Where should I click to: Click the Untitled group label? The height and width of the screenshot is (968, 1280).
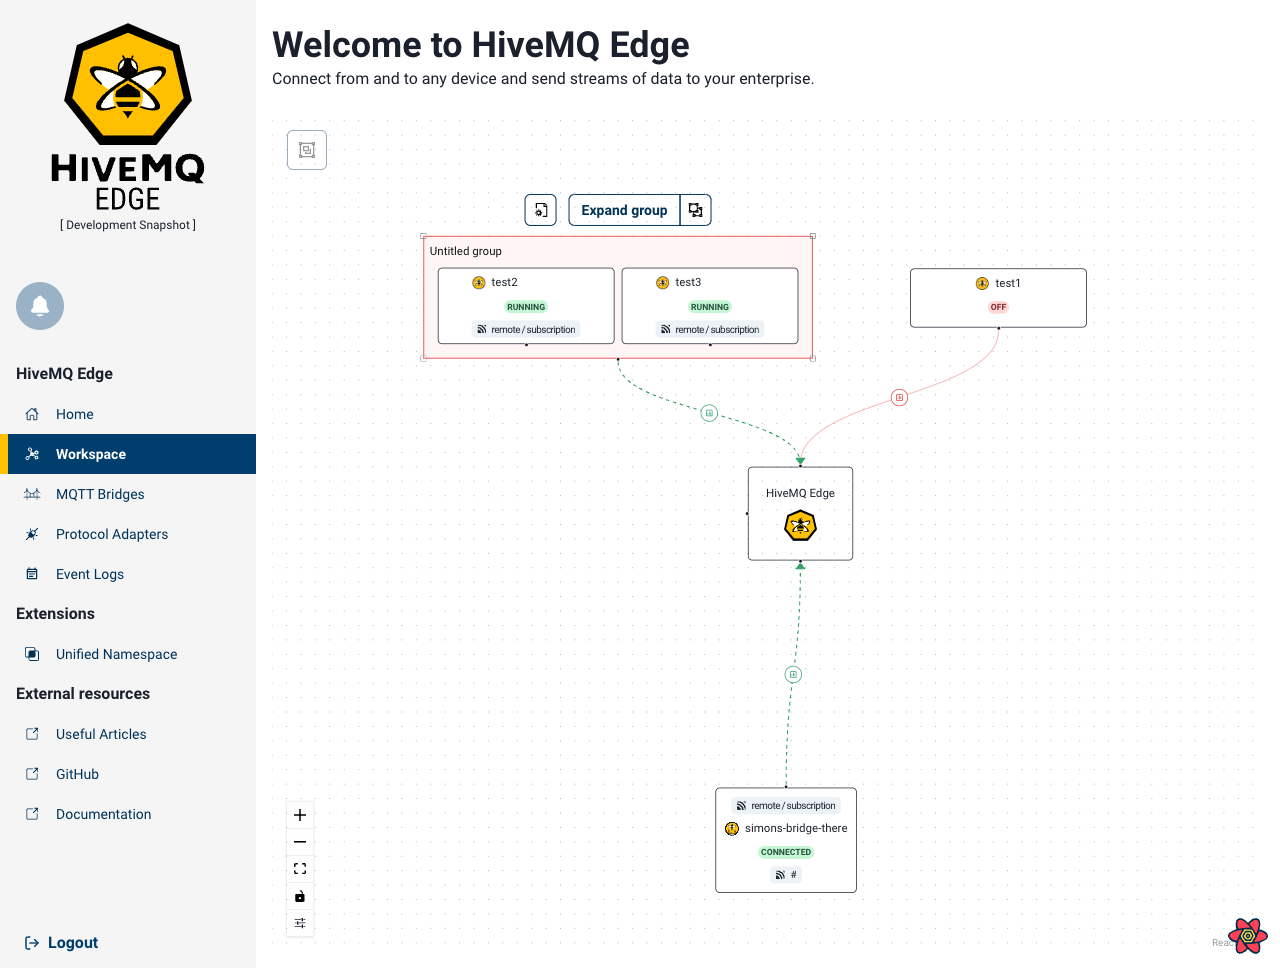(466, 251)
